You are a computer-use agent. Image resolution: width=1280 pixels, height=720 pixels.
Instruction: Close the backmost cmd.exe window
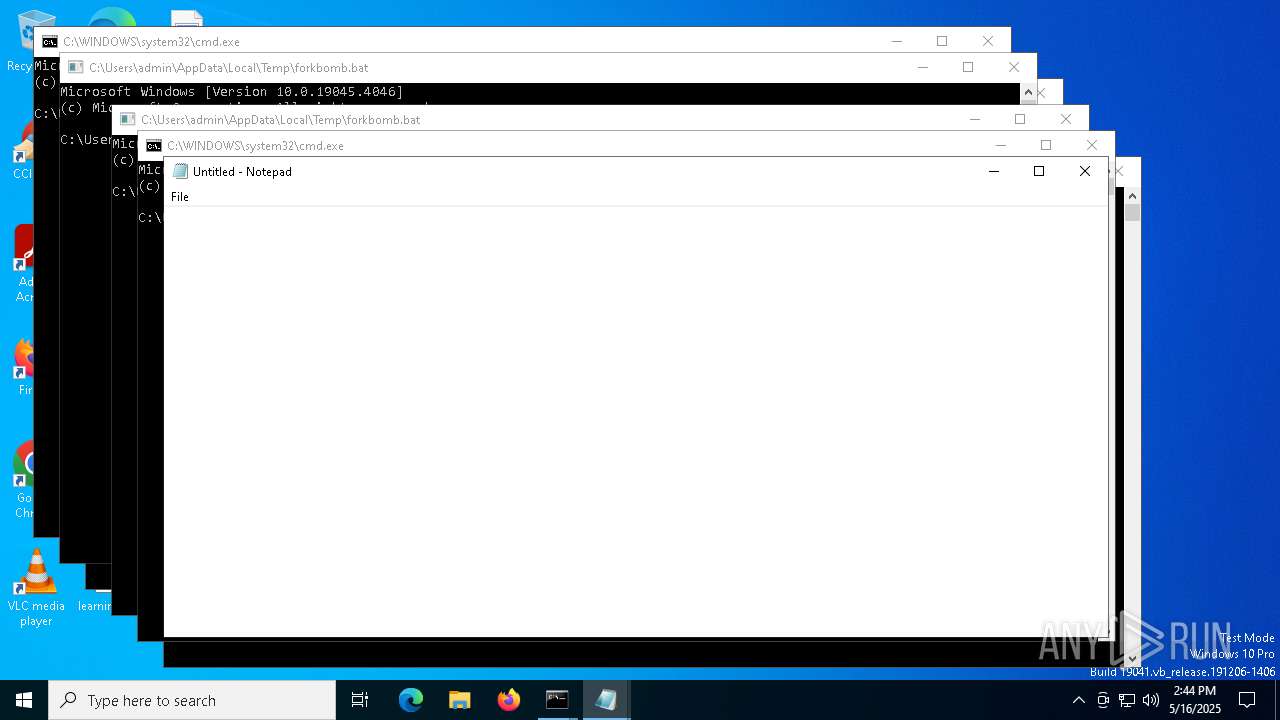coord(988,41)
